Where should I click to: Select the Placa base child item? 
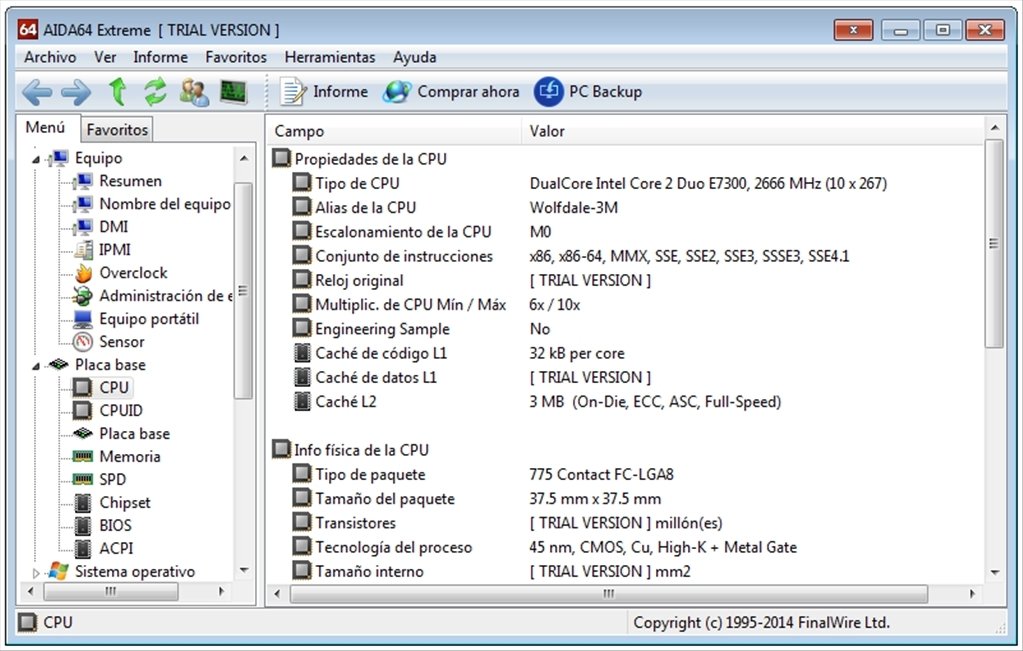coord(121,434)
